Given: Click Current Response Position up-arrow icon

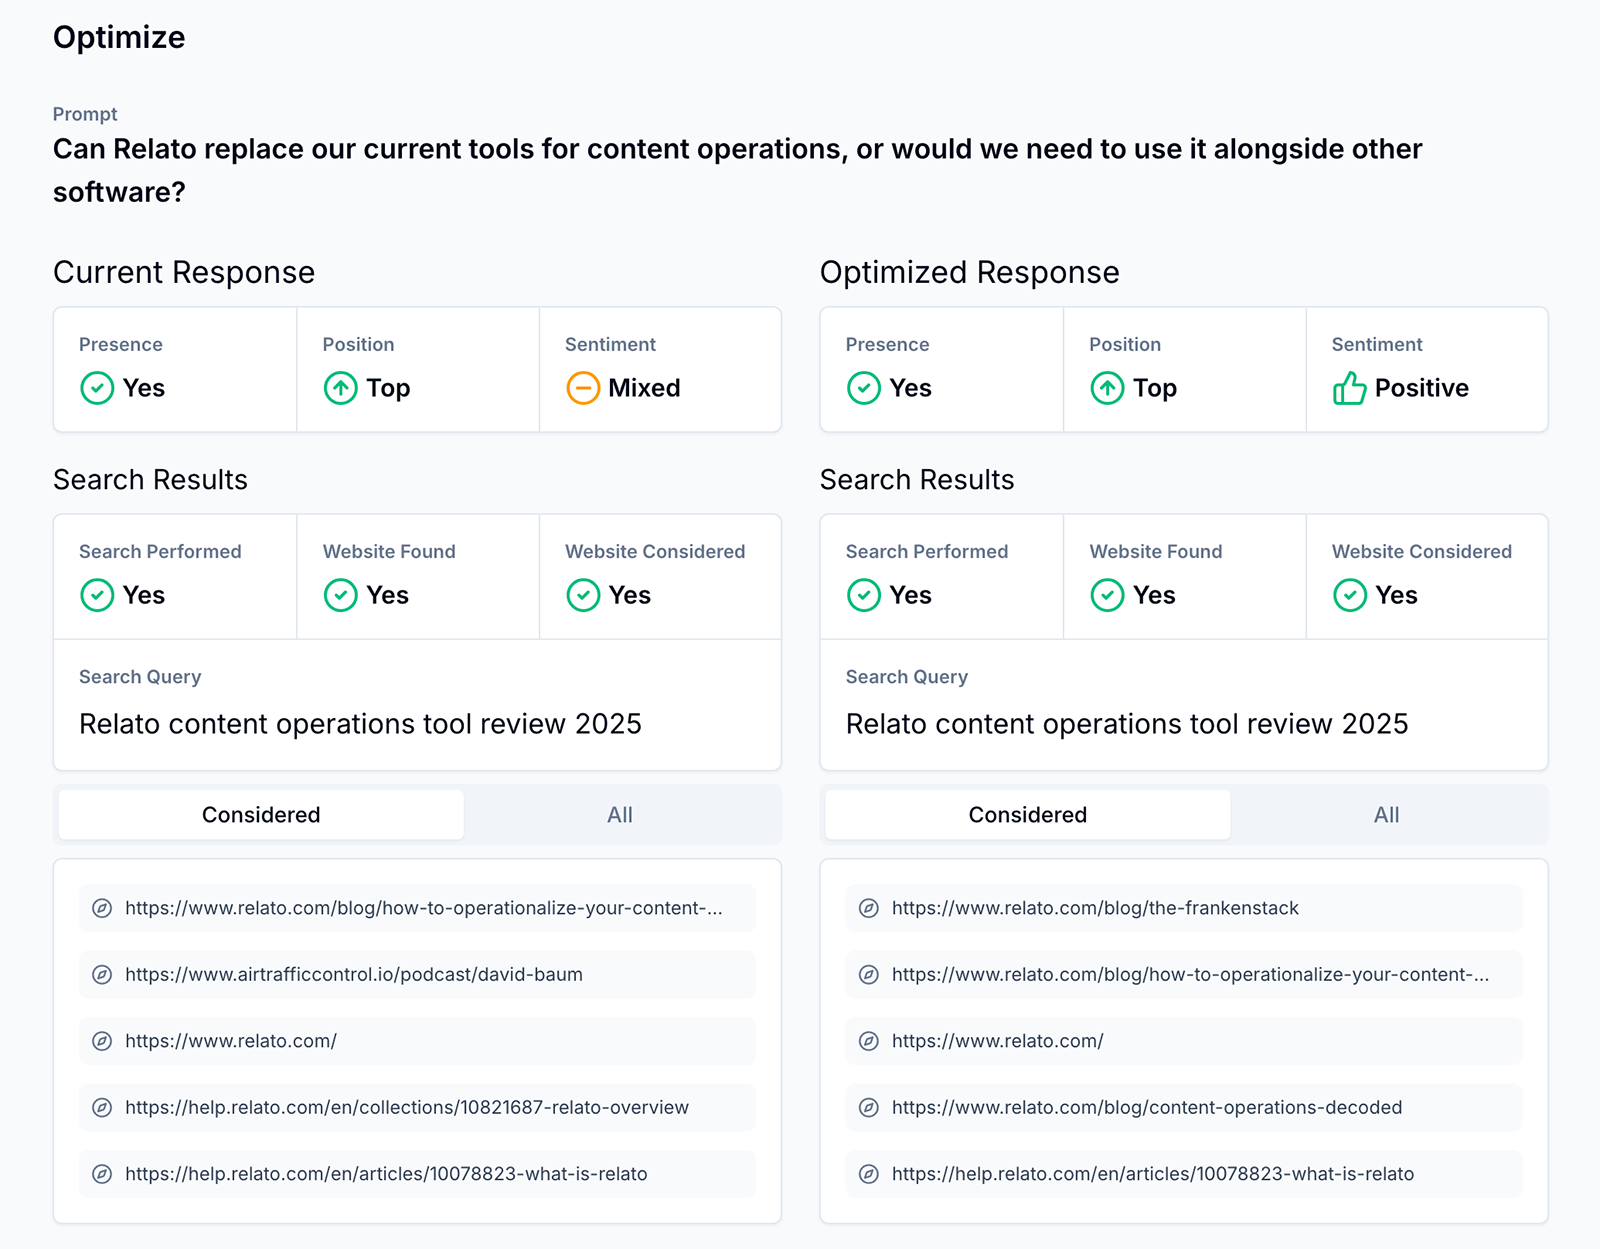Looking at the screenshot, I should tap(340, 388).
